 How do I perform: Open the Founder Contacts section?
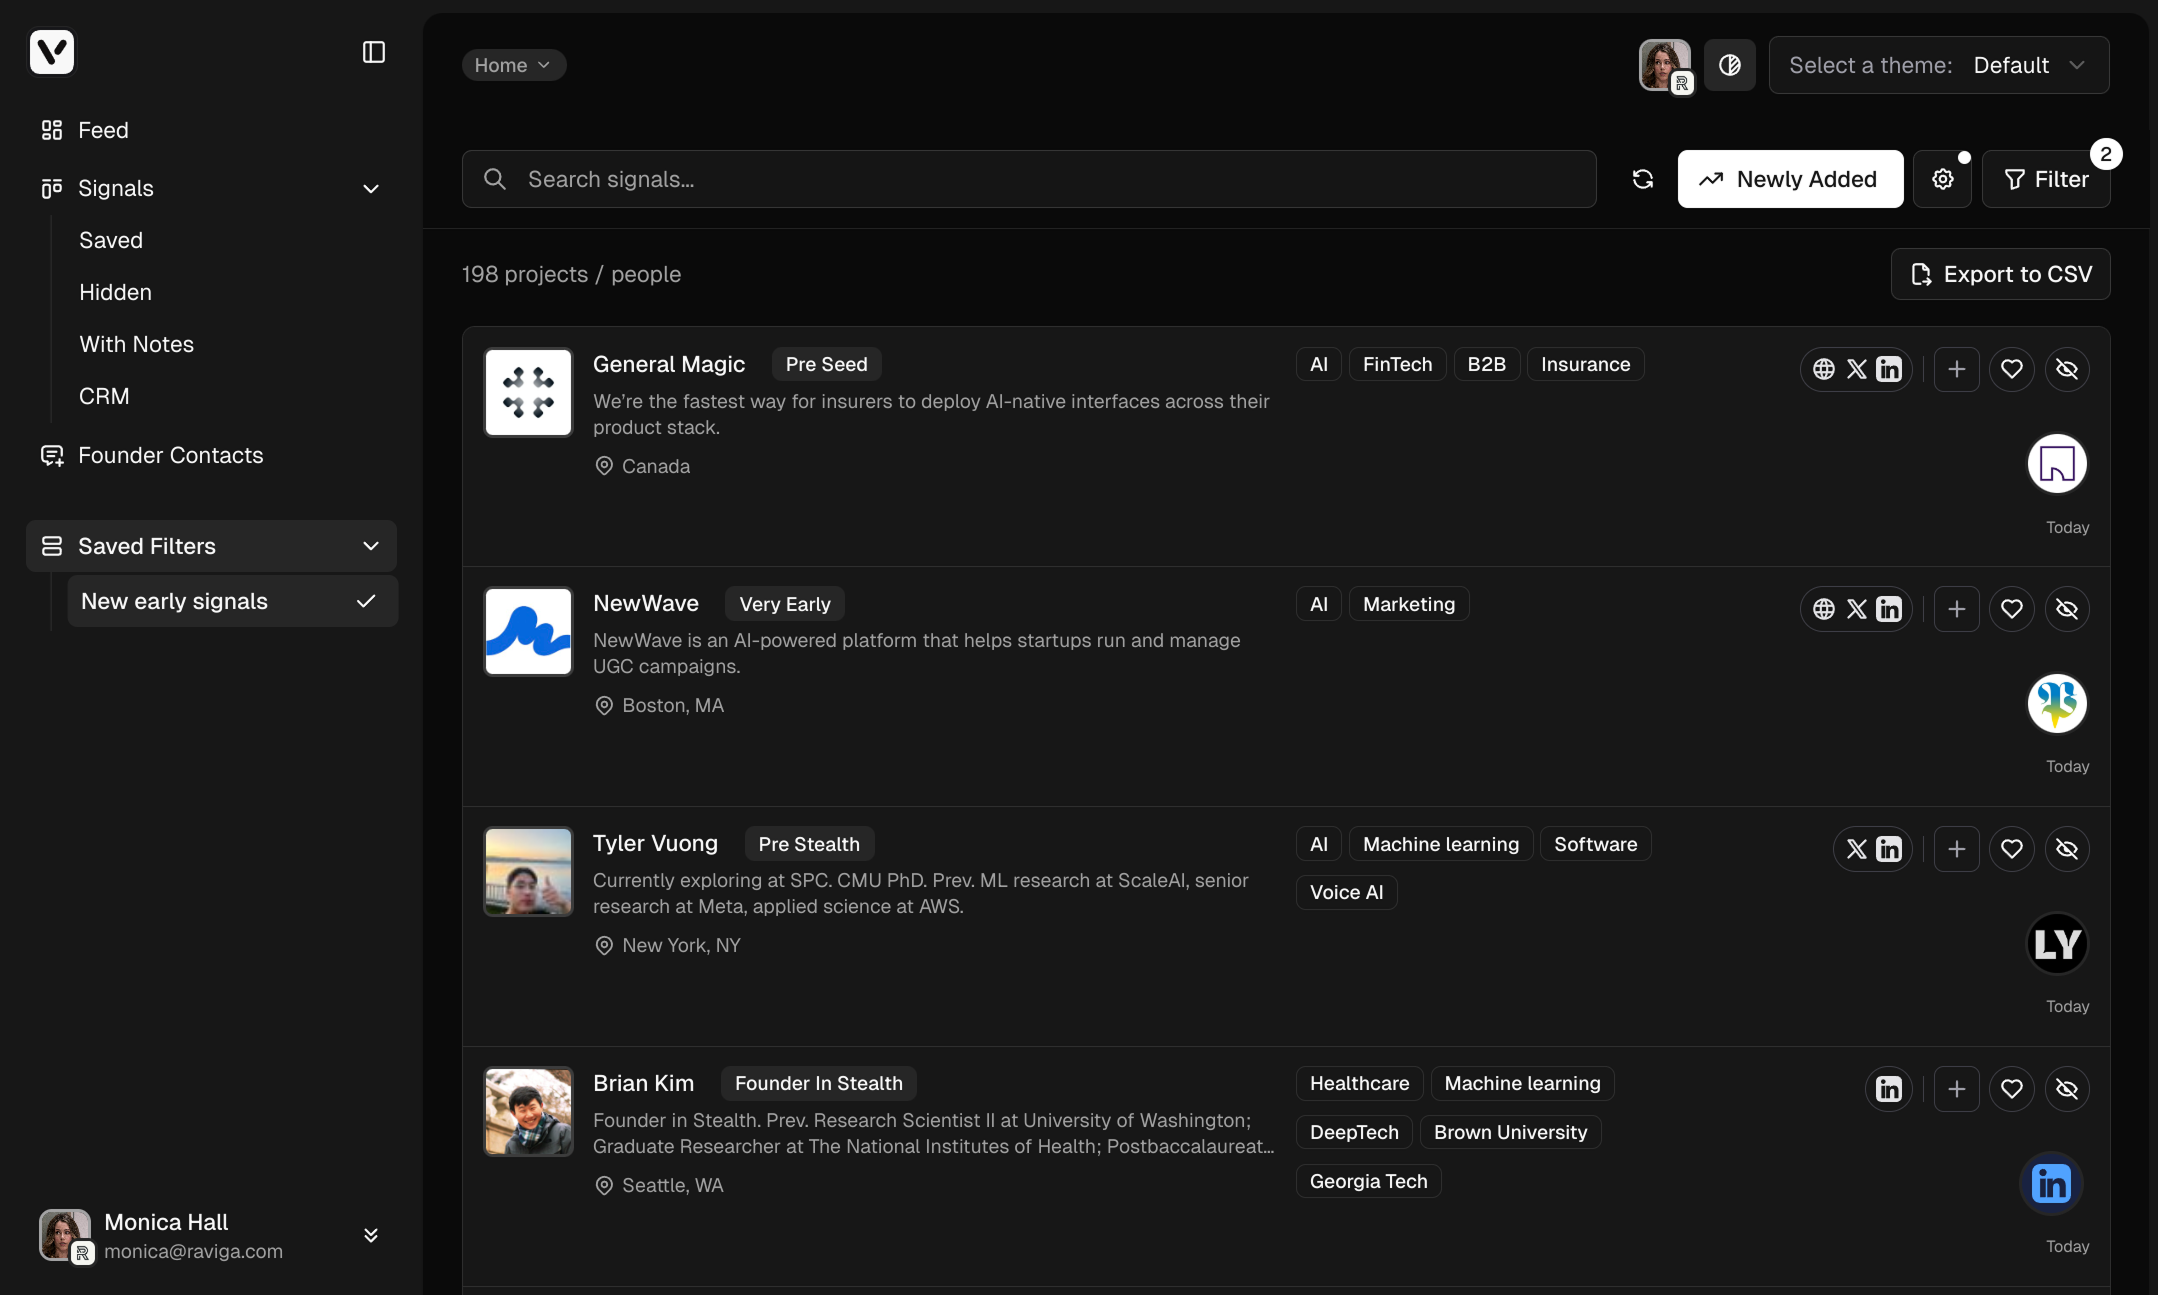click(x=170, y=455)
